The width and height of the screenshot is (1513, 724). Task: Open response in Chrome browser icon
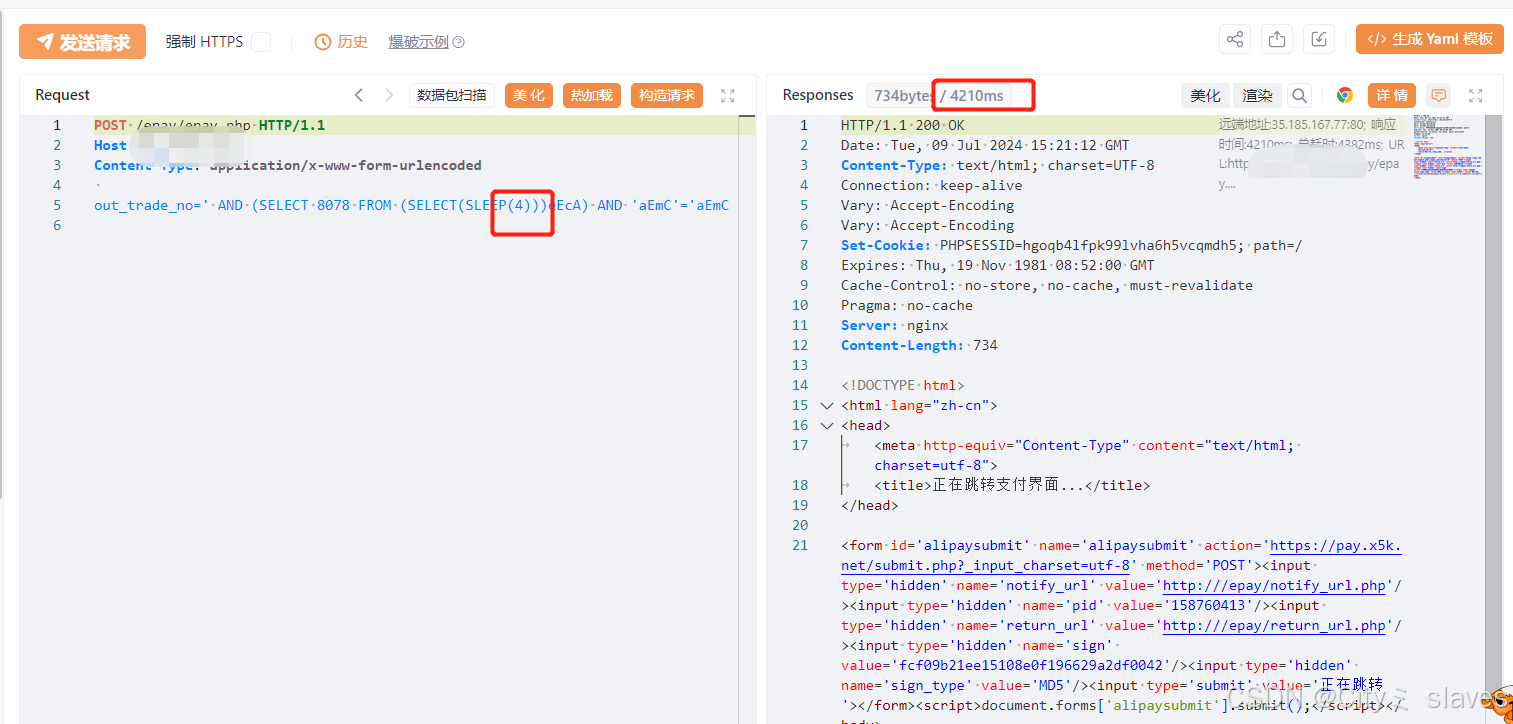1345,96
